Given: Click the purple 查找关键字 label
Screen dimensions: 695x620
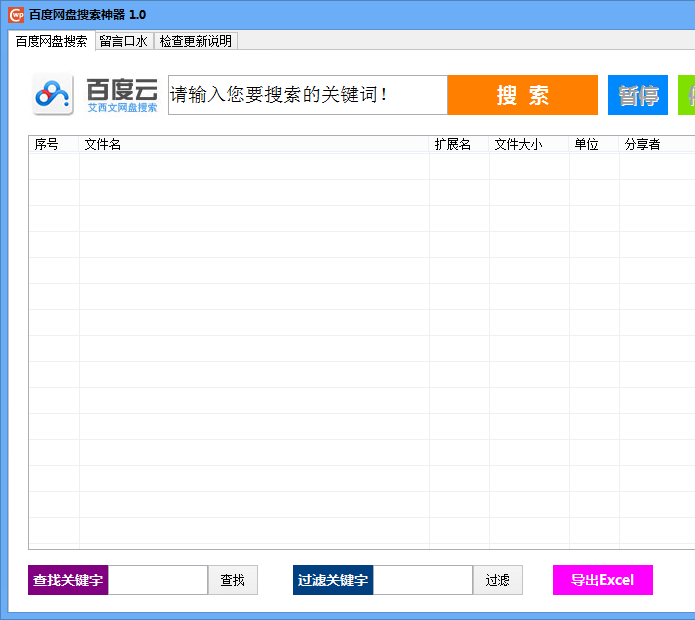Looking at the screenshot, I should 68,580.
